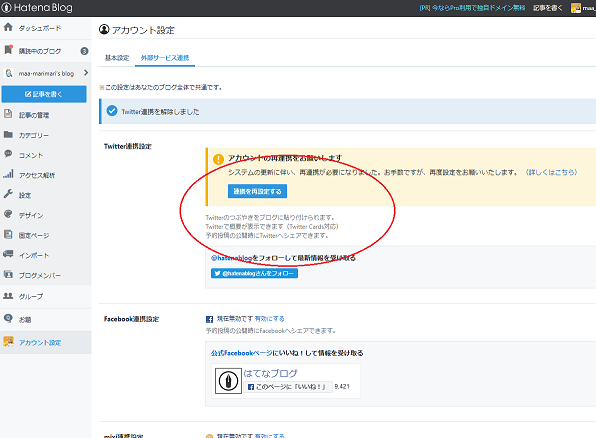Viewport: 596px width, 438px height.
Task: Switch to the 基本設定 tab
Action: click(117, 58)
